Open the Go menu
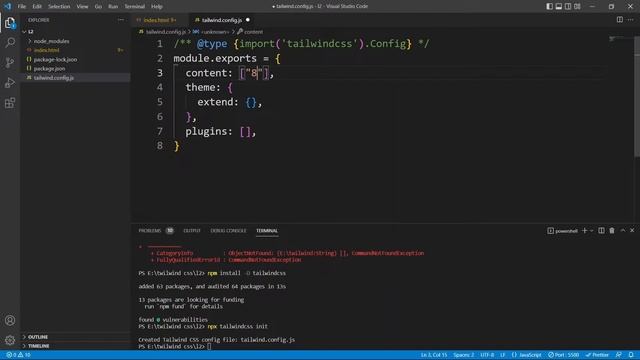640x360 pixels. click(98, 6)
